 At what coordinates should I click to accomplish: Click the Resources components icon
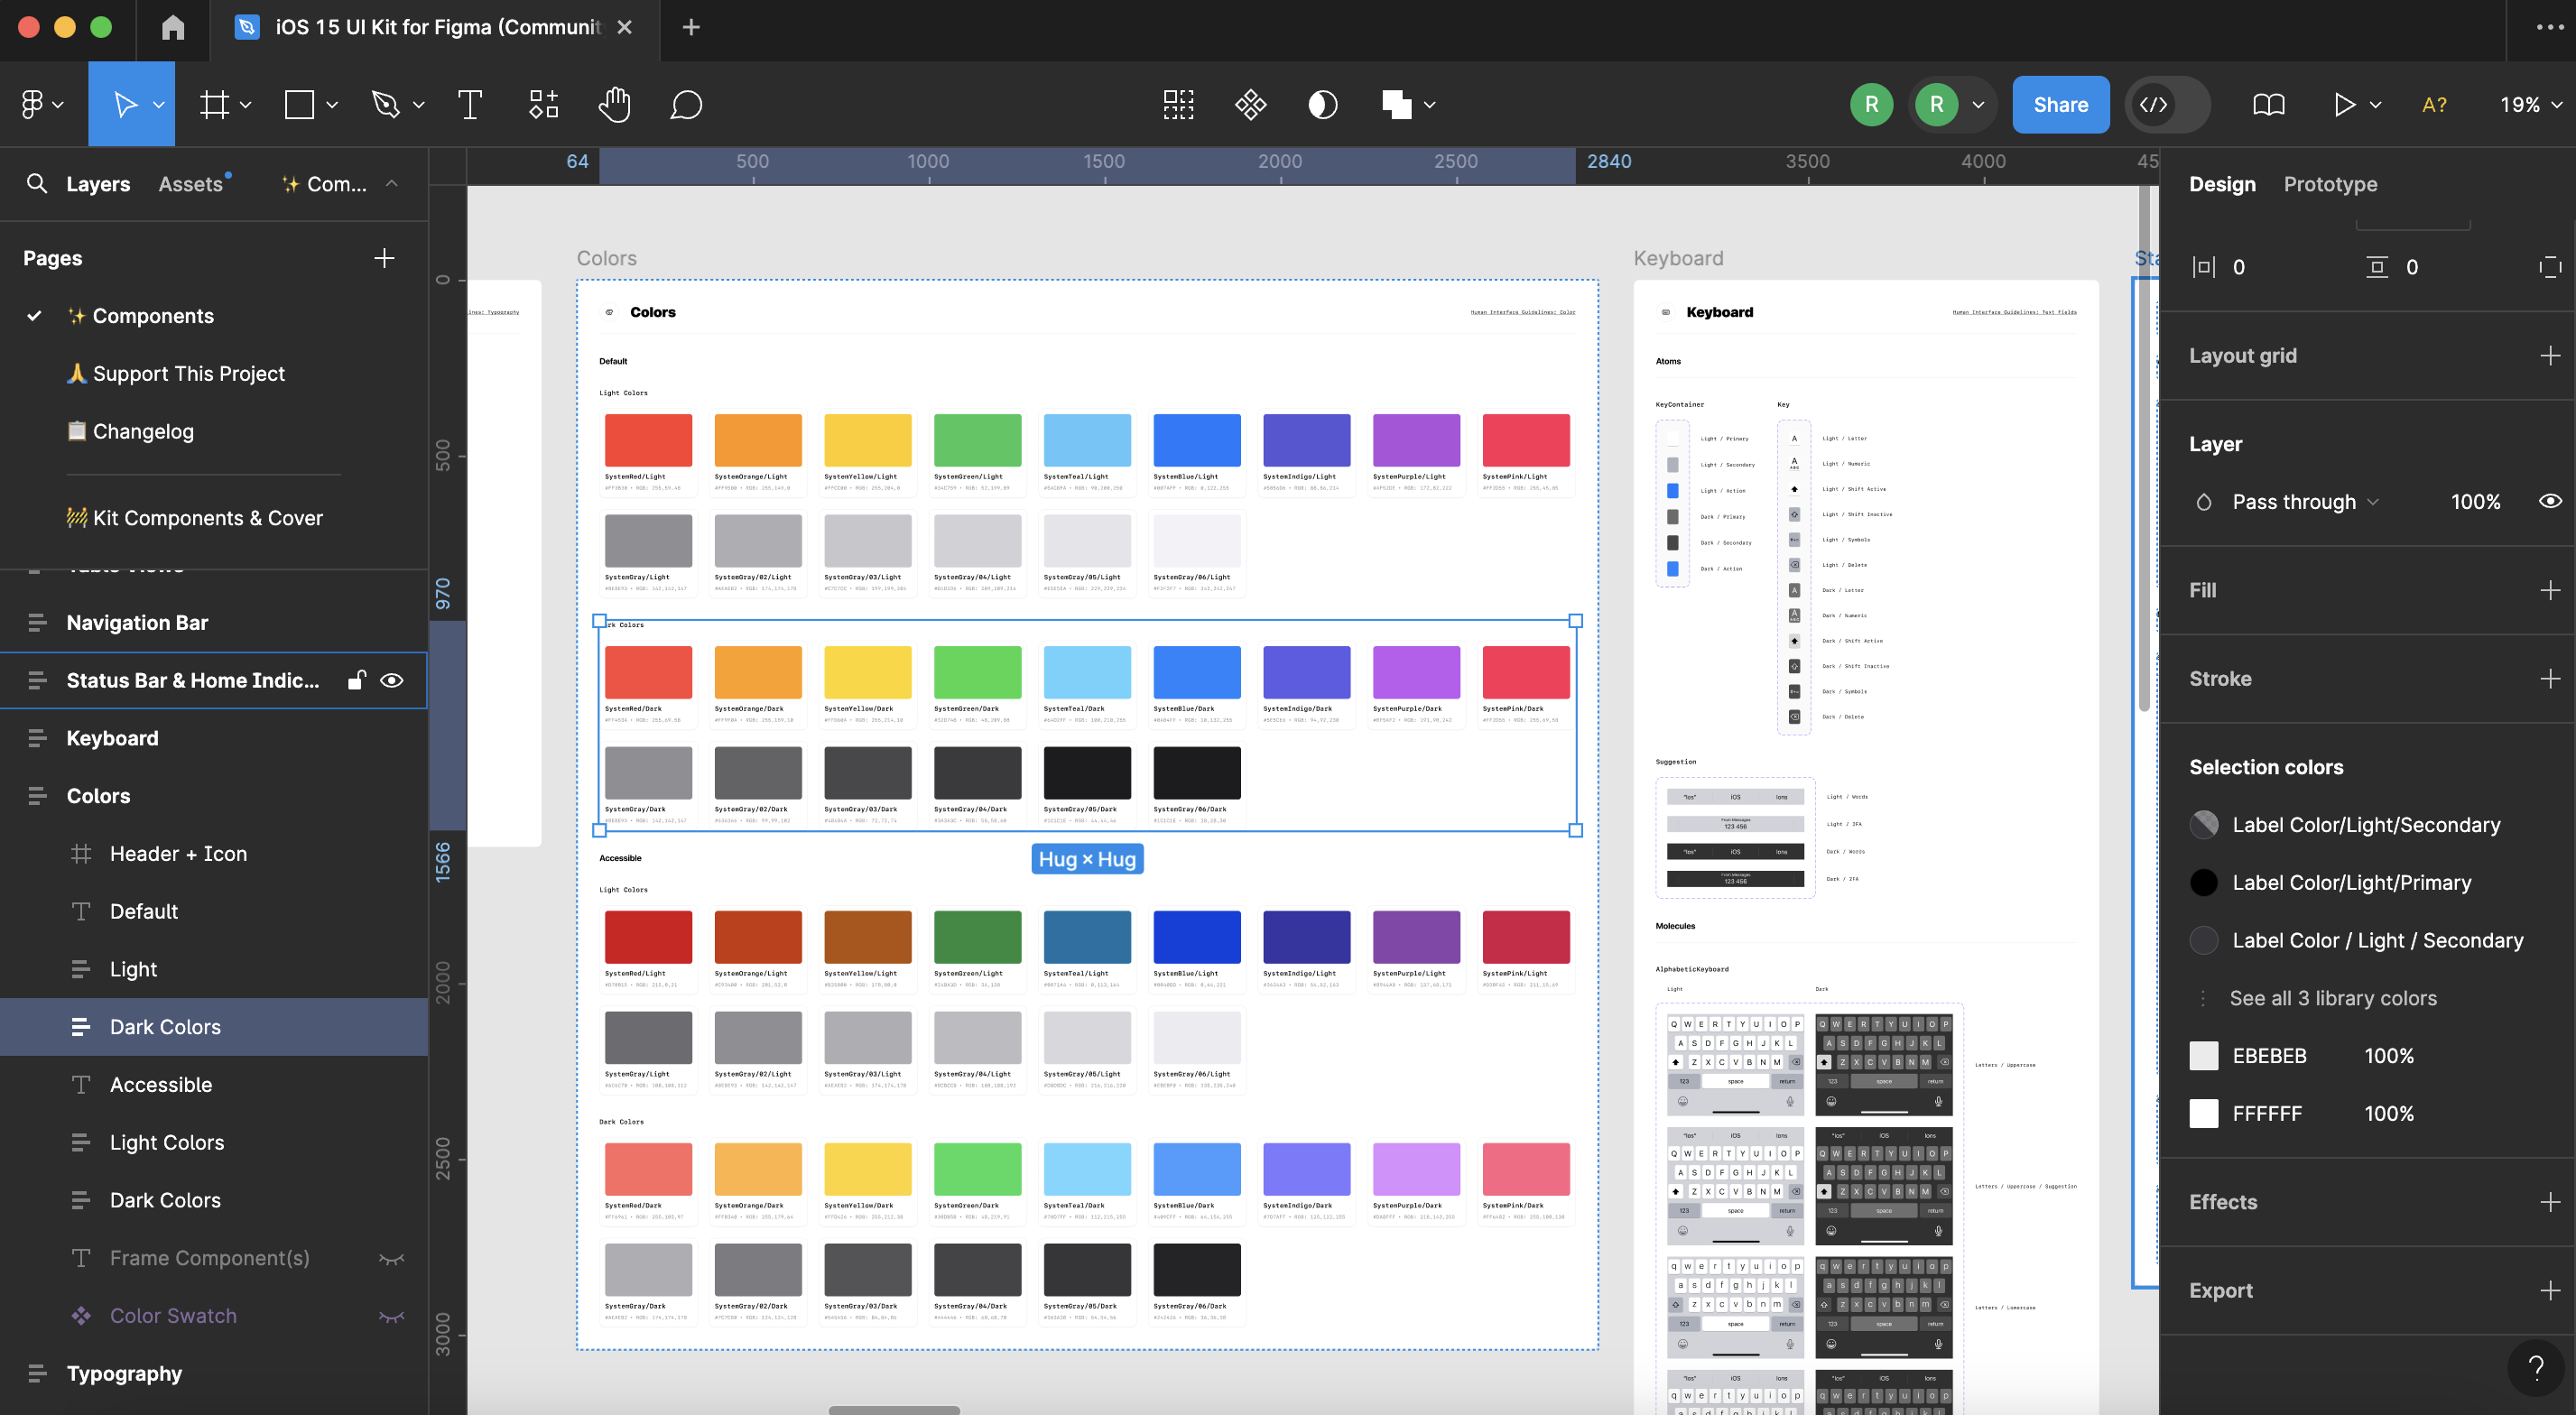point(543,105)
